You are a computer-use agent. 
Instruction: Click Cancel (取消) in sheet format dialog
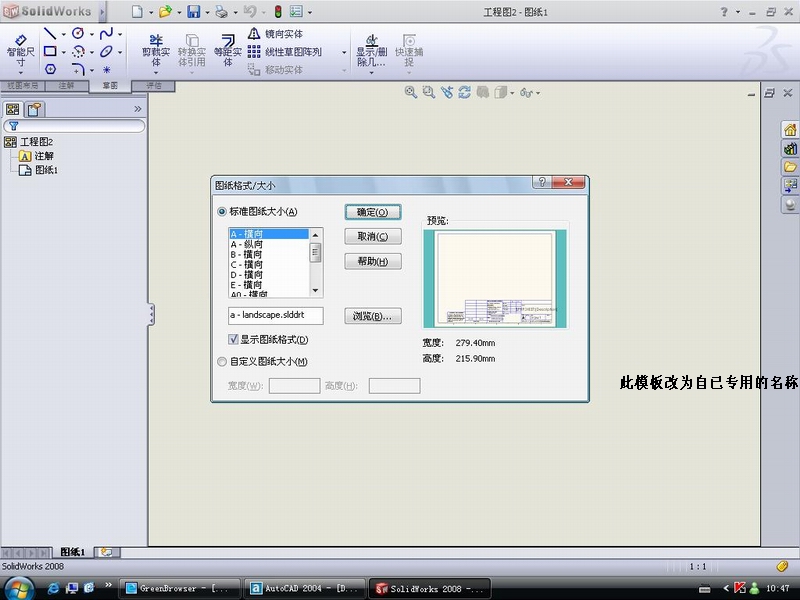click(x=373, y=236)
